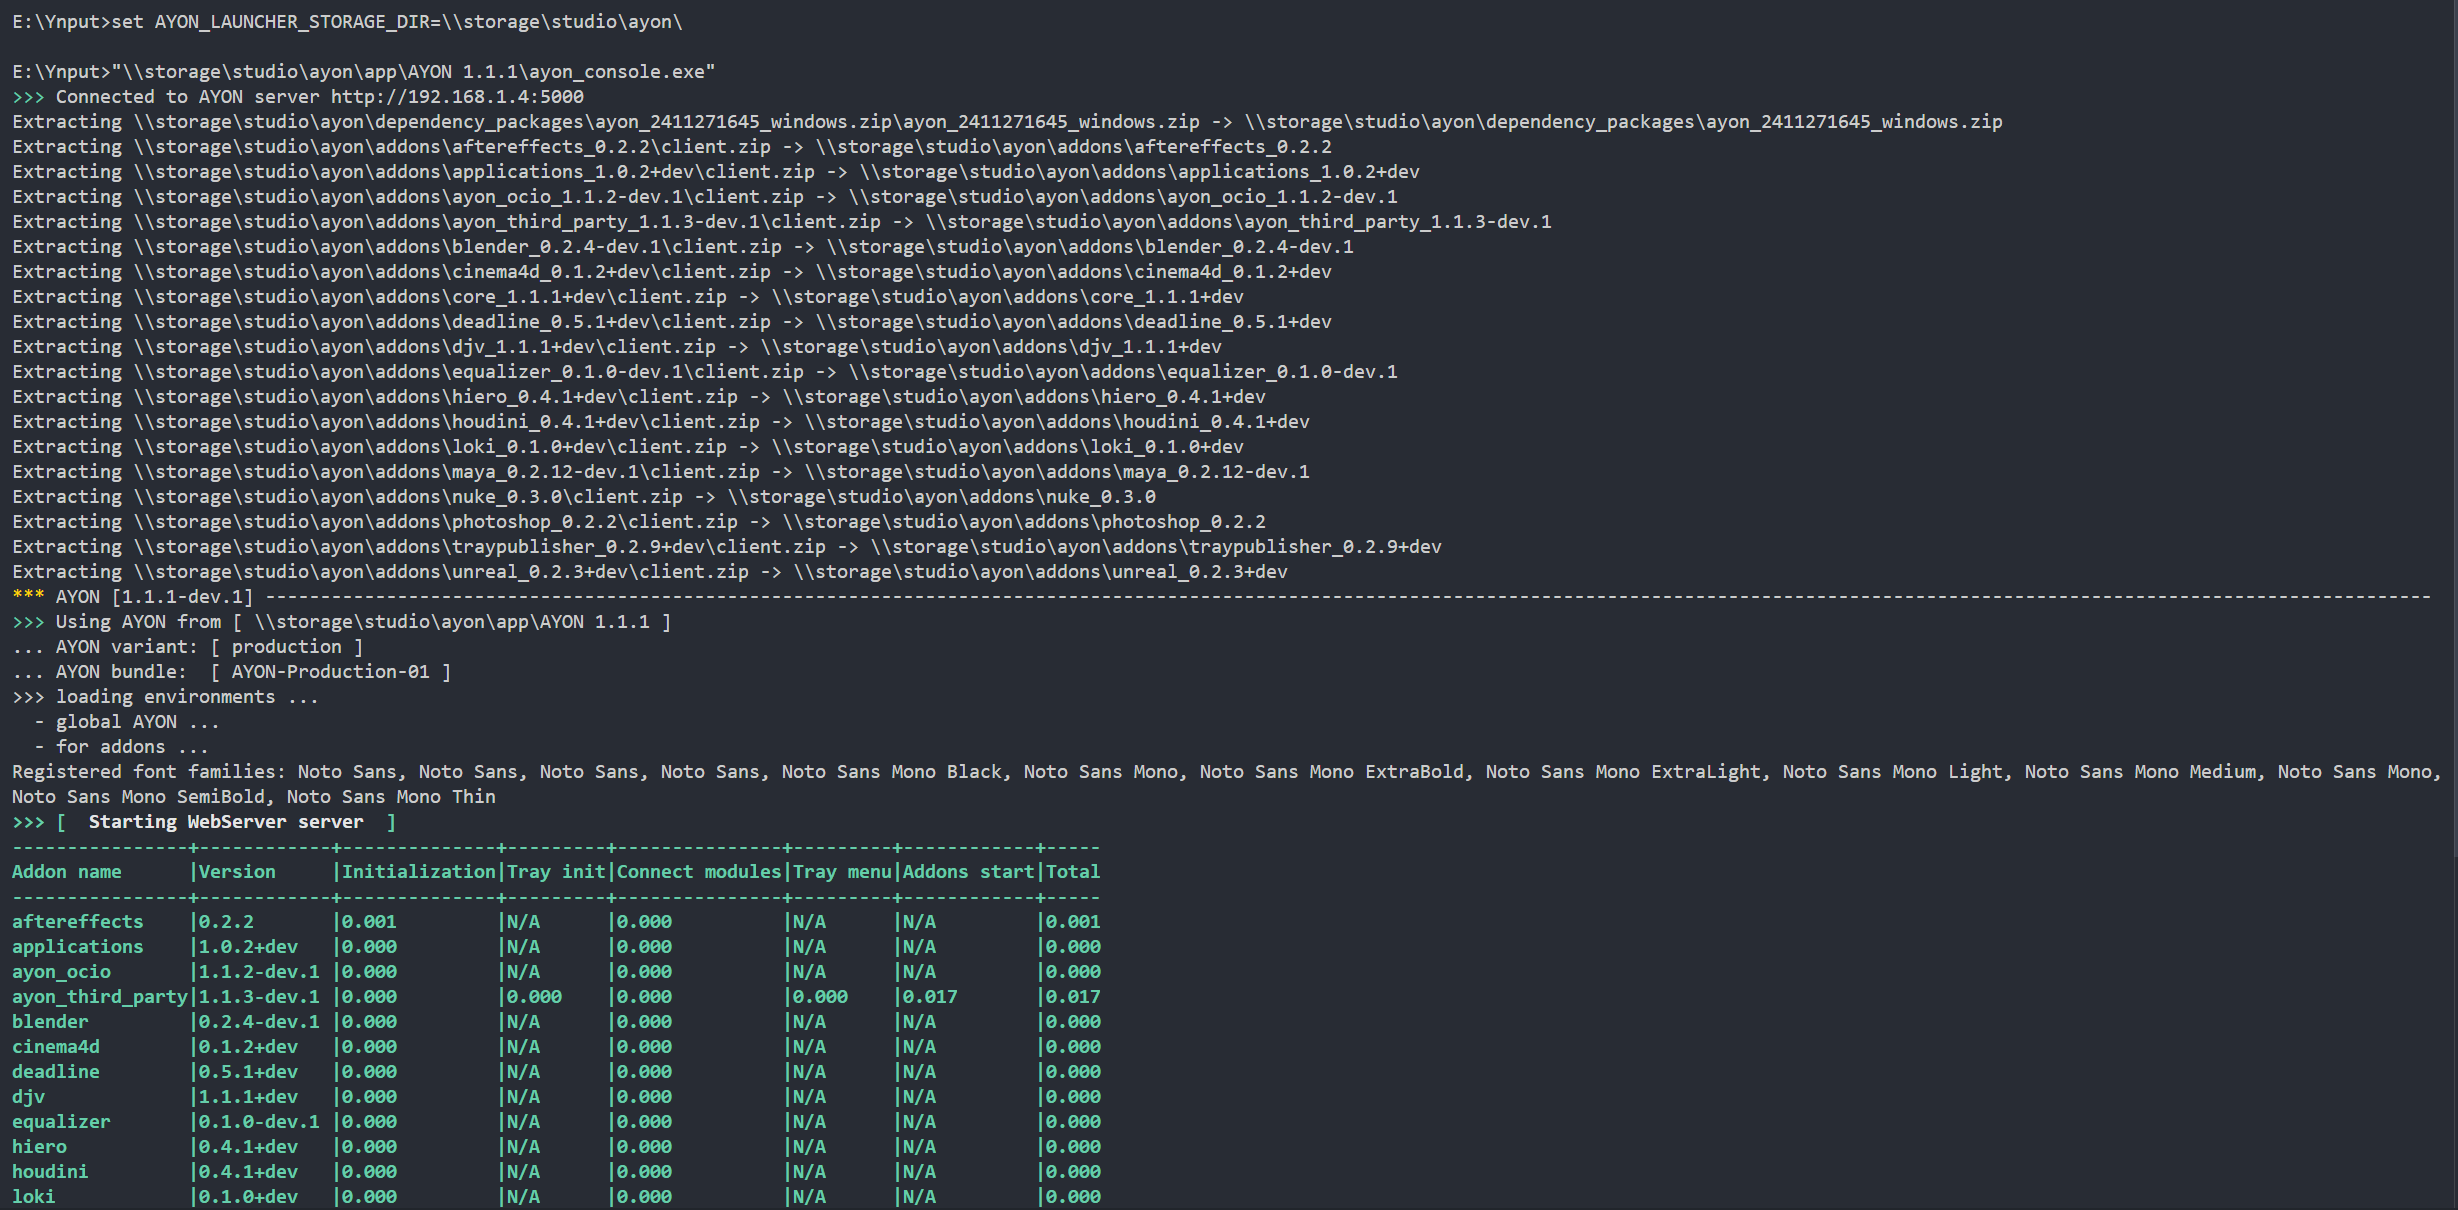Click the 'equalizer' addon name in table
This screenshot has height=1210, width=2458.
point(61,1122)
